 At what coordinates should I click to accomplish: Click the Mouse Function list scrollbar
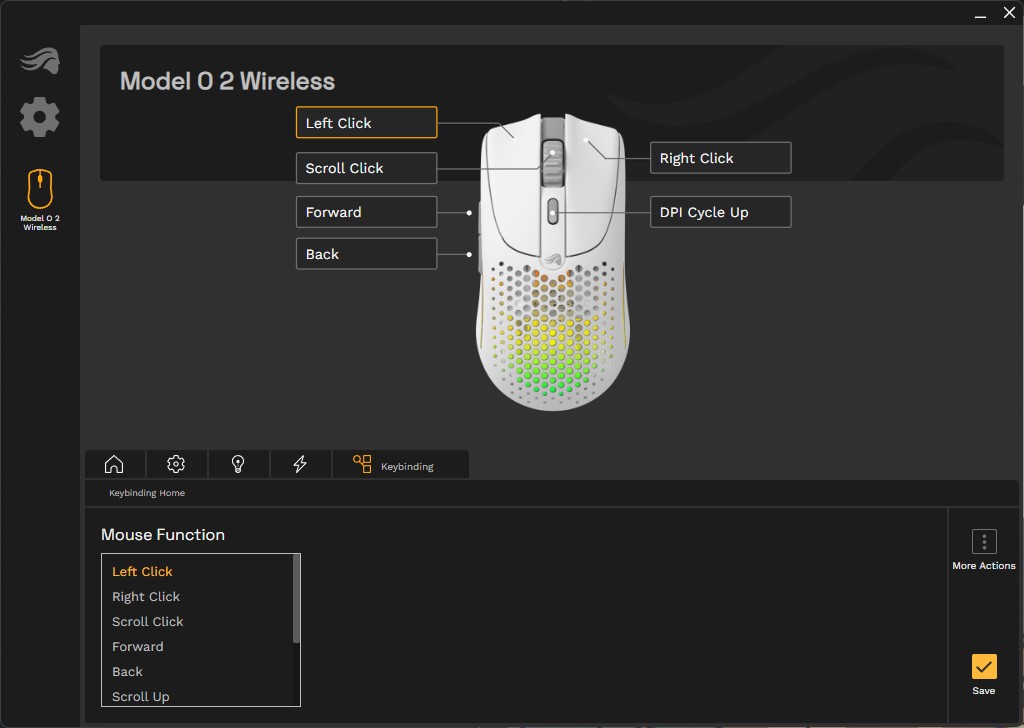(x=296, y=599)
